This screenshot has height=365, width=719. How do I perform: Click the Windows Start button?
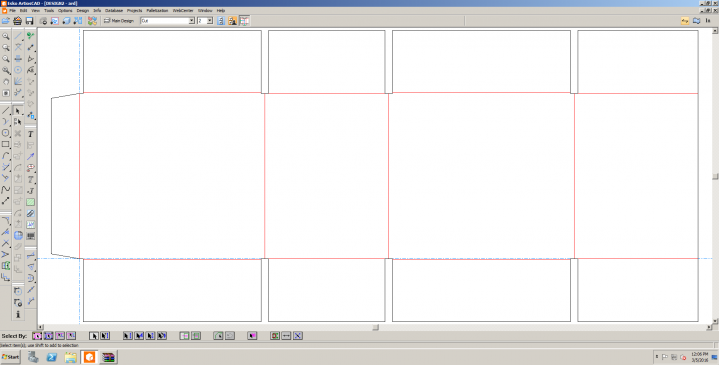[11, 357]
